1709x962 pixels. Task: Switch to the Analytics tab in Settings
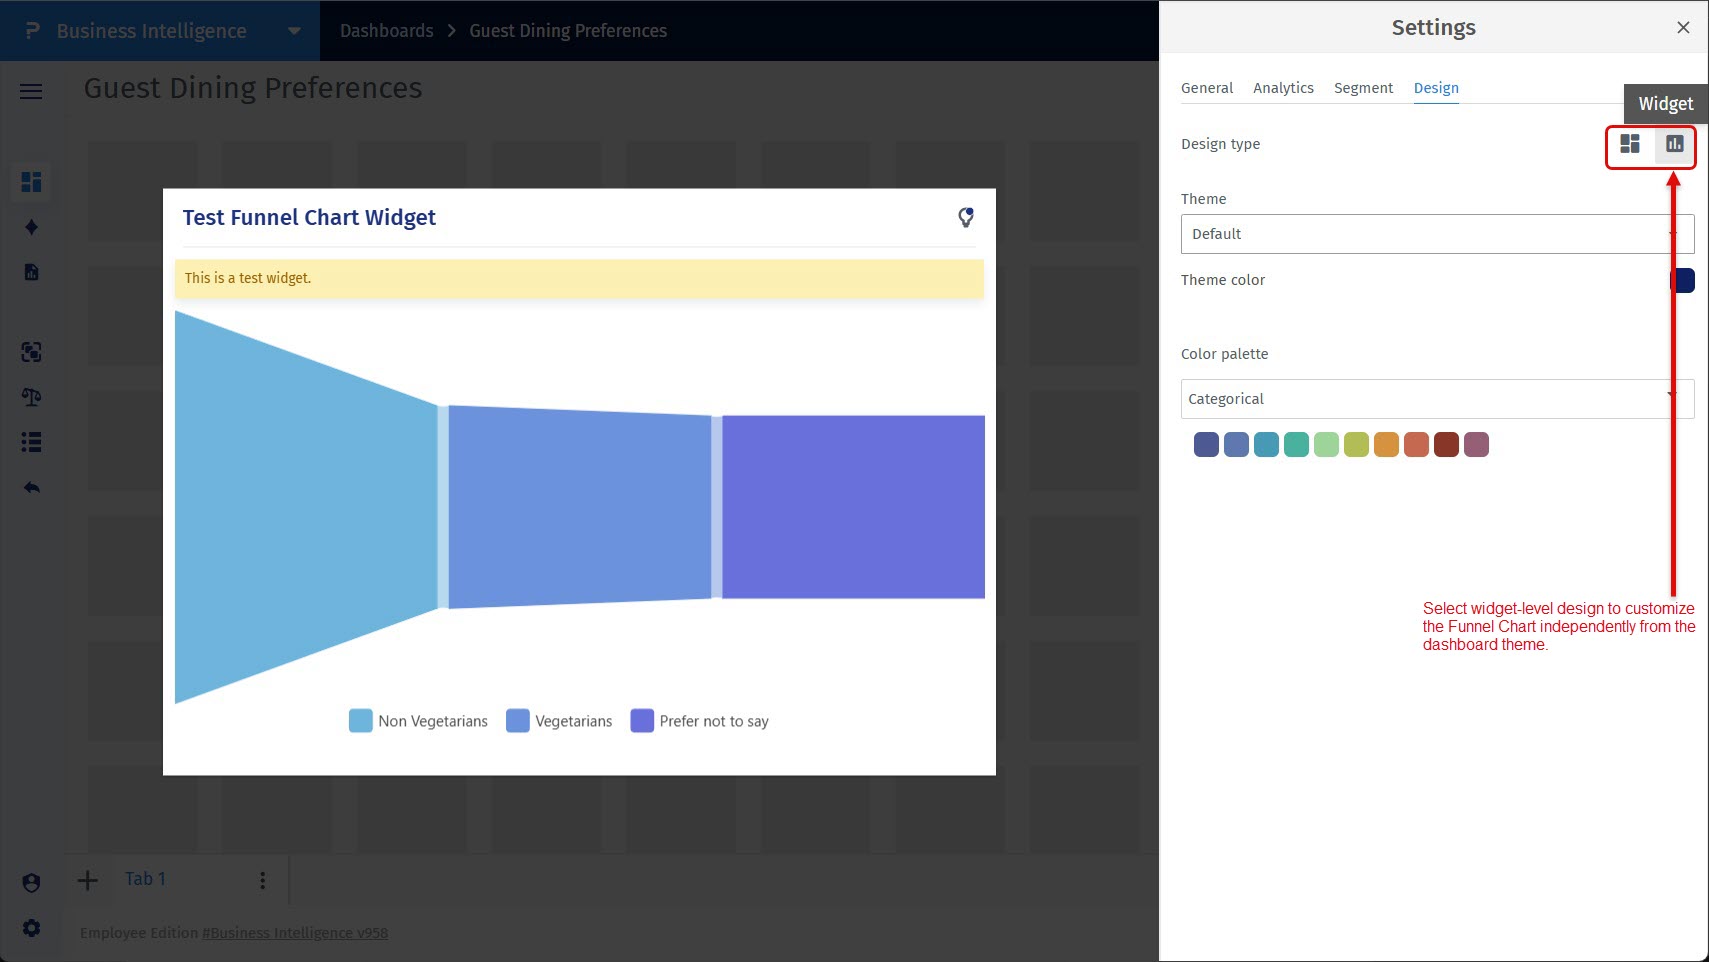point(1283,88)
